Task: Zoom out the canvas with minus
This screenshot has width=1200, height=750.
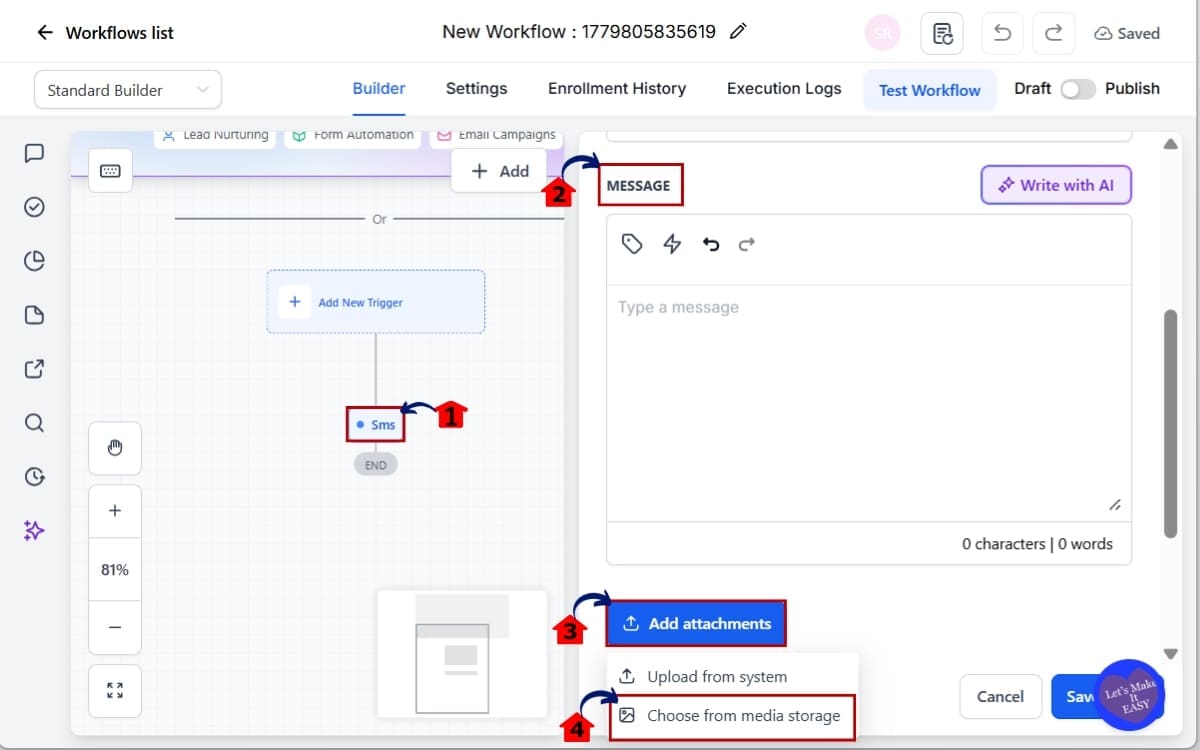Action: [115, 628]
